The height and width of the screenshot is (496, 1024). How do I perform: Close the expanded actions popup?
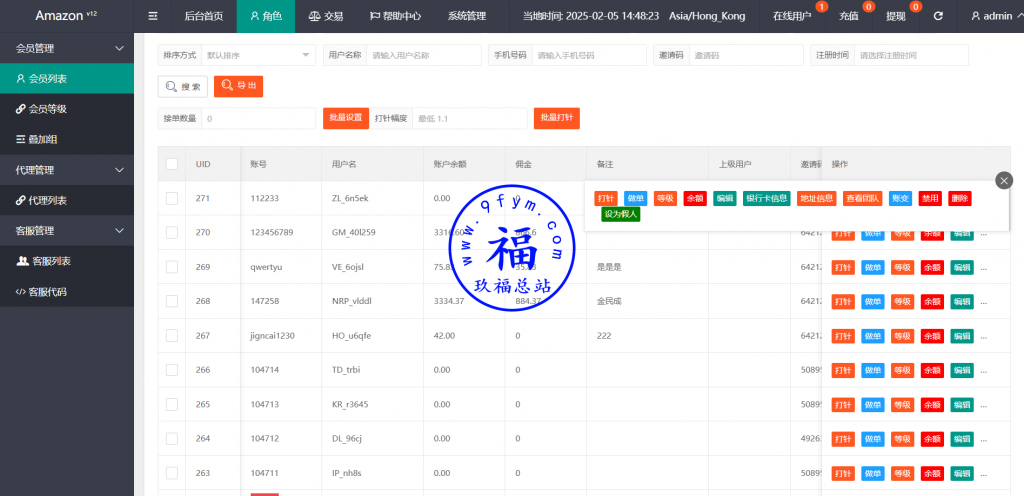(1004, 180)
